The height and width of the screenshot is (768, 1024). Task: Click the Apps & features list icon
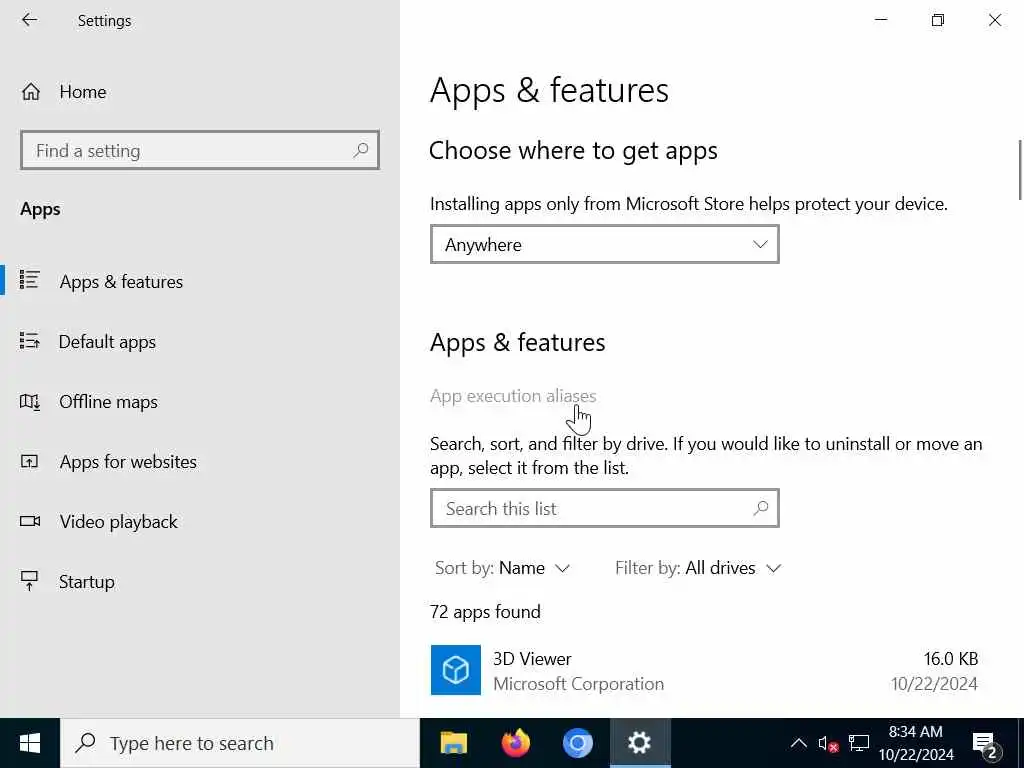[x=29, y=280]
